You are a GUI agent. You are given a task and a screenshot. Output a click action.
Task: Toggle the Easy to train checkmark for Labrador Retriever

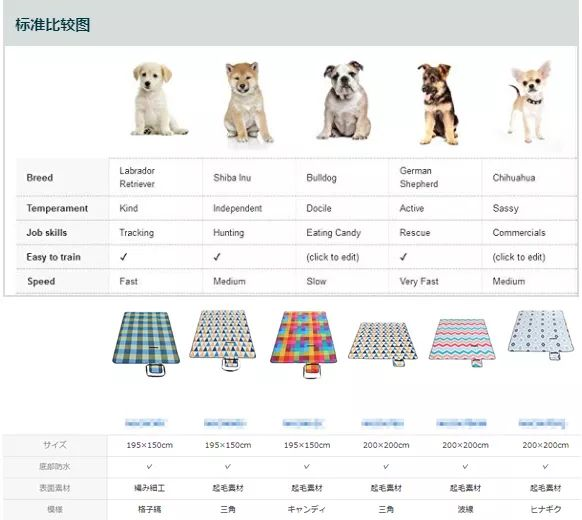(x=124, y=257)
